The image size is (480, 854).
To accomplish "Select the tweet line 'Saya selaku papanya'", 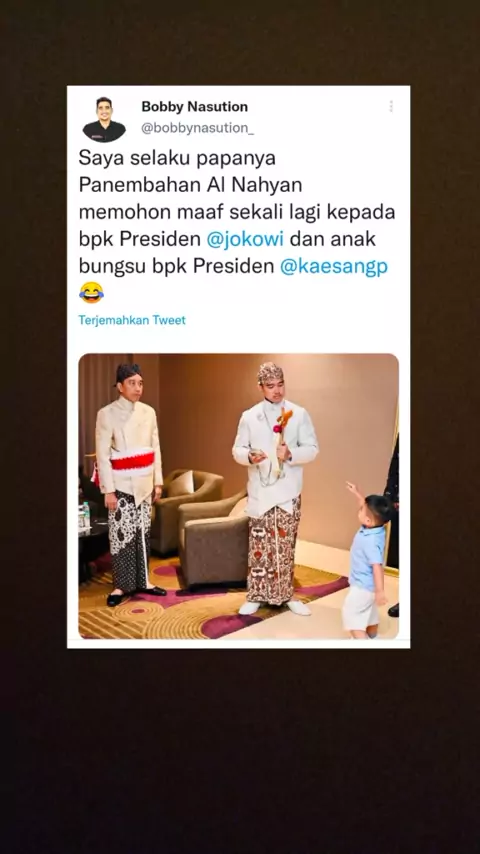I will click(177, 158).
